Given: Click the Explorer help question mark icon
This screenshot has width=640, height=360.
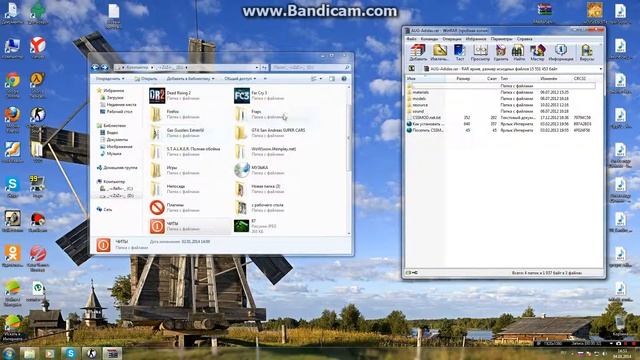Looking at the screenshot, I should tap(344, 79).
